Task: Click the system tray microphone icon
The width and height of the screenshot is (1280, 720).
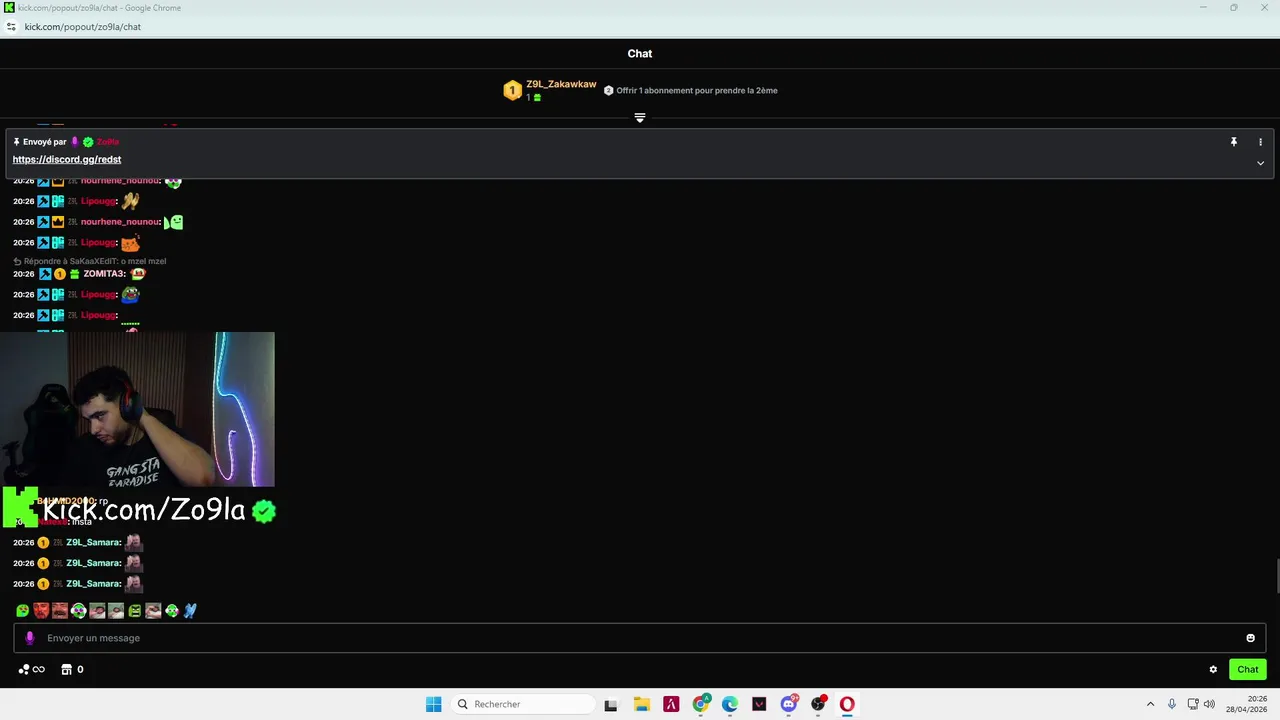Action: [1172, 704]
